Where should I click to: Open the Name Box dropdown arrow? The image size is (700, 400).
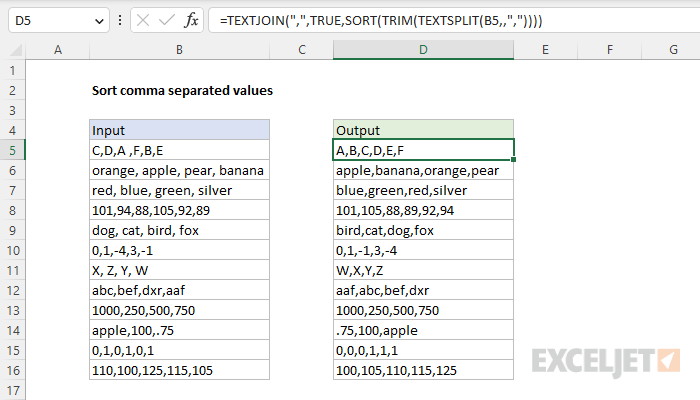pyautogui.click(x=99, y=21)
